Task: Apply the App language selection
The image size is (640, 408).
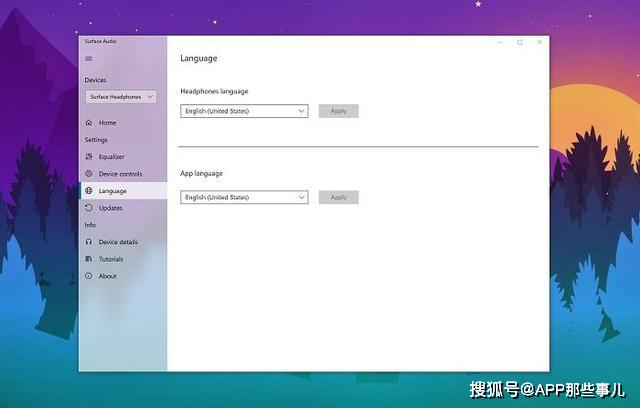Action: coord(339,197)
